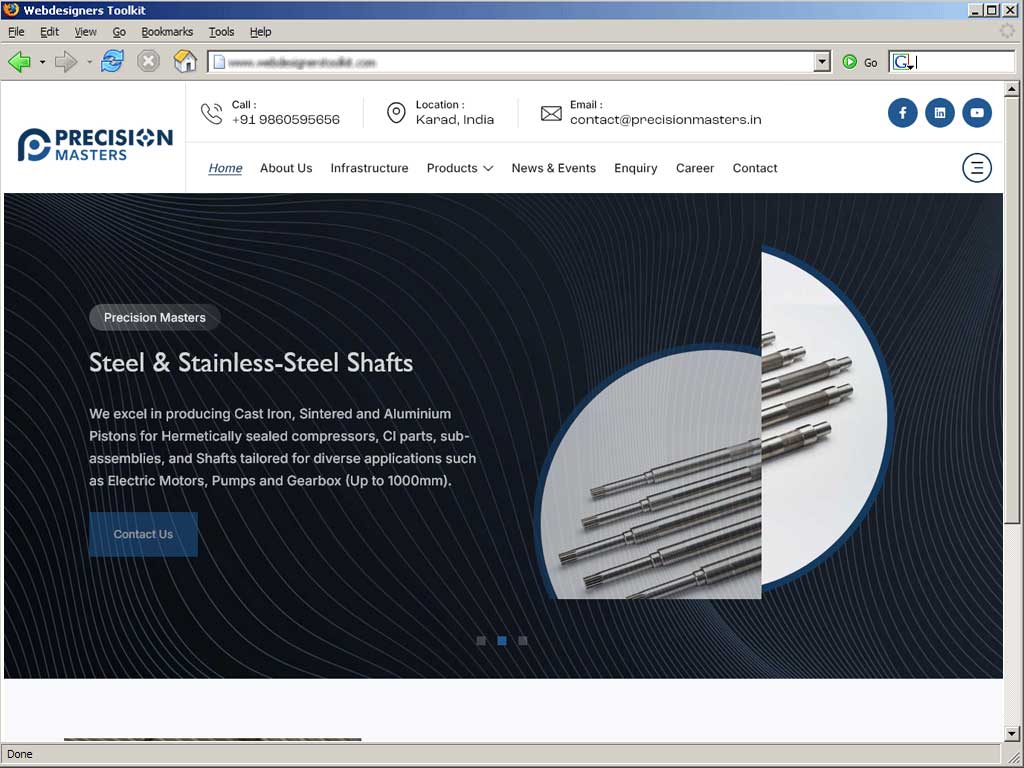Open the Back history dropdown arrow
Screen dimensions: 1024x768
tap(42, 63)
